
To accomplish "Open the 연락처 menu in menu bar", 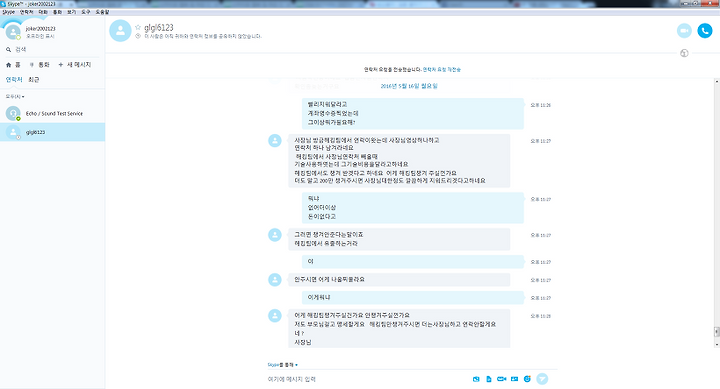I will point(26,12).
